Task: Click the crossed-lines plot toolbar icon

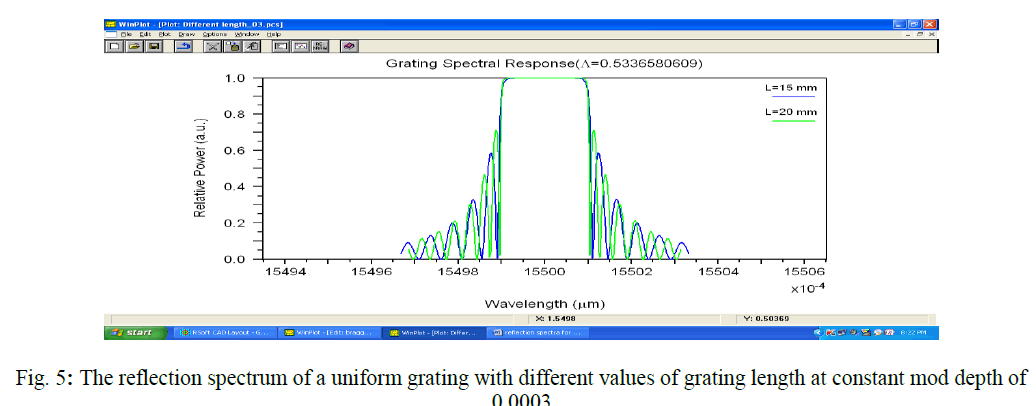Action: 213,46
